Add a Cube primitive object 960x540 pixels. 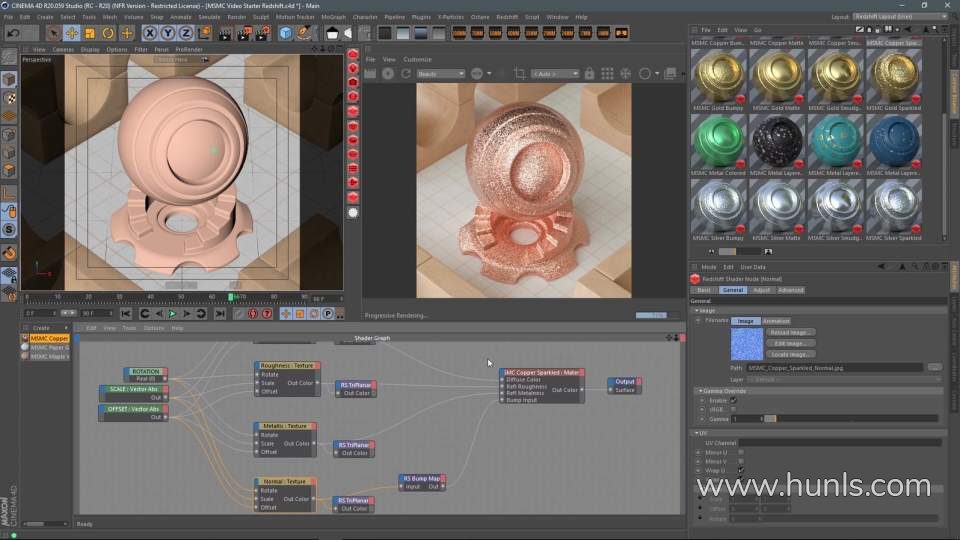286,33
